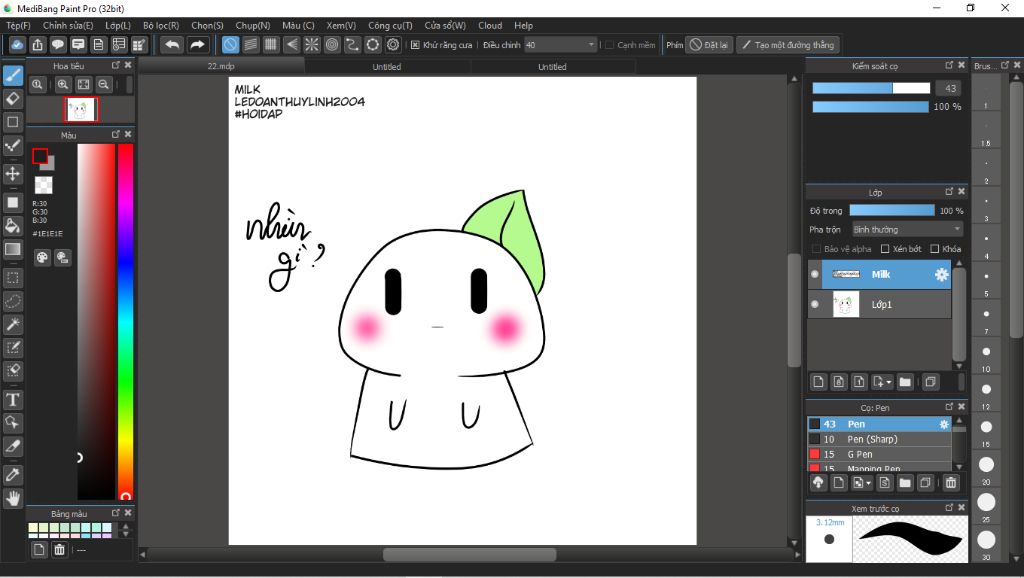
Task: Open the Tệp(F) menu
Action: 18,25
